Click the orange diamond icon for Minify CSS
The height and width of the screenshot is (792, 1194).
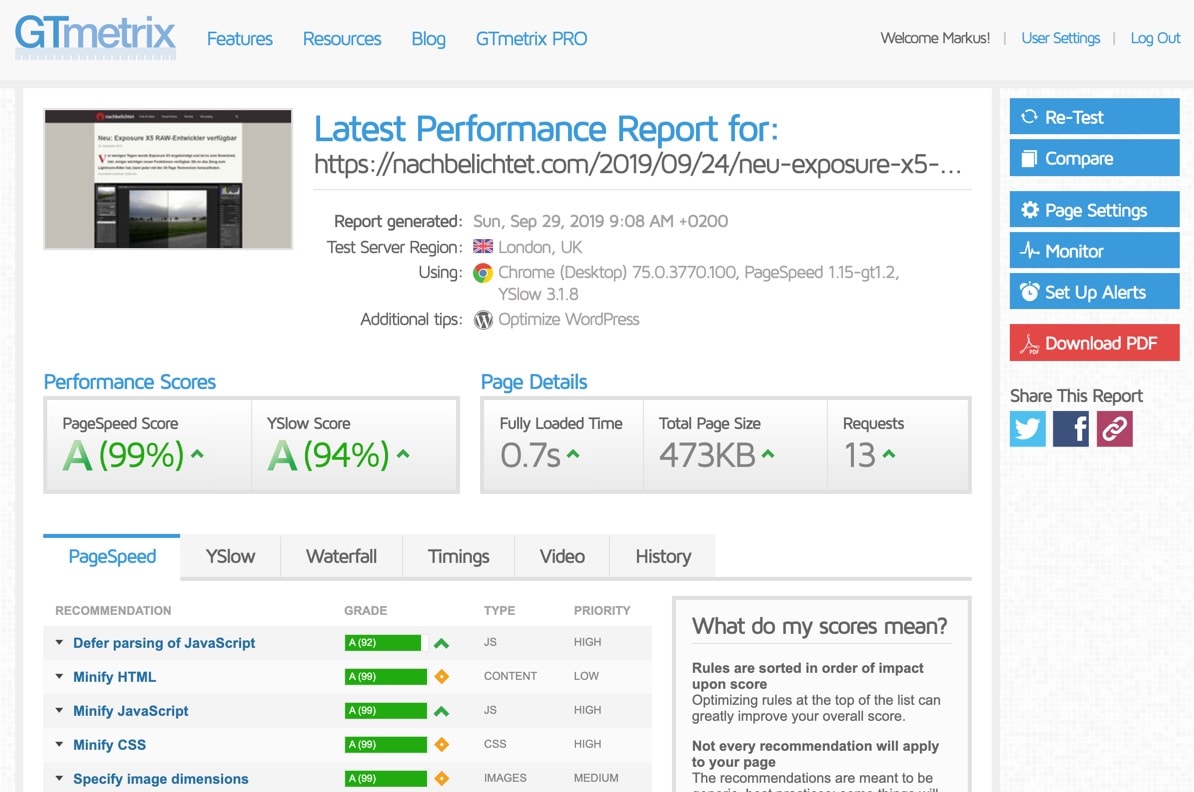pyautogui.click(x=441, y=745)
